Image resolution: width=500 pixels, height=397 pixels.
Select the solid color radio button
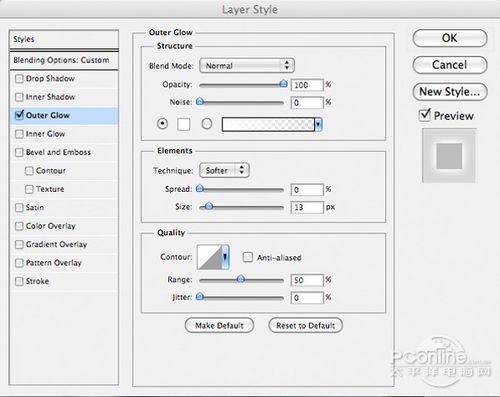pos(162,124)
